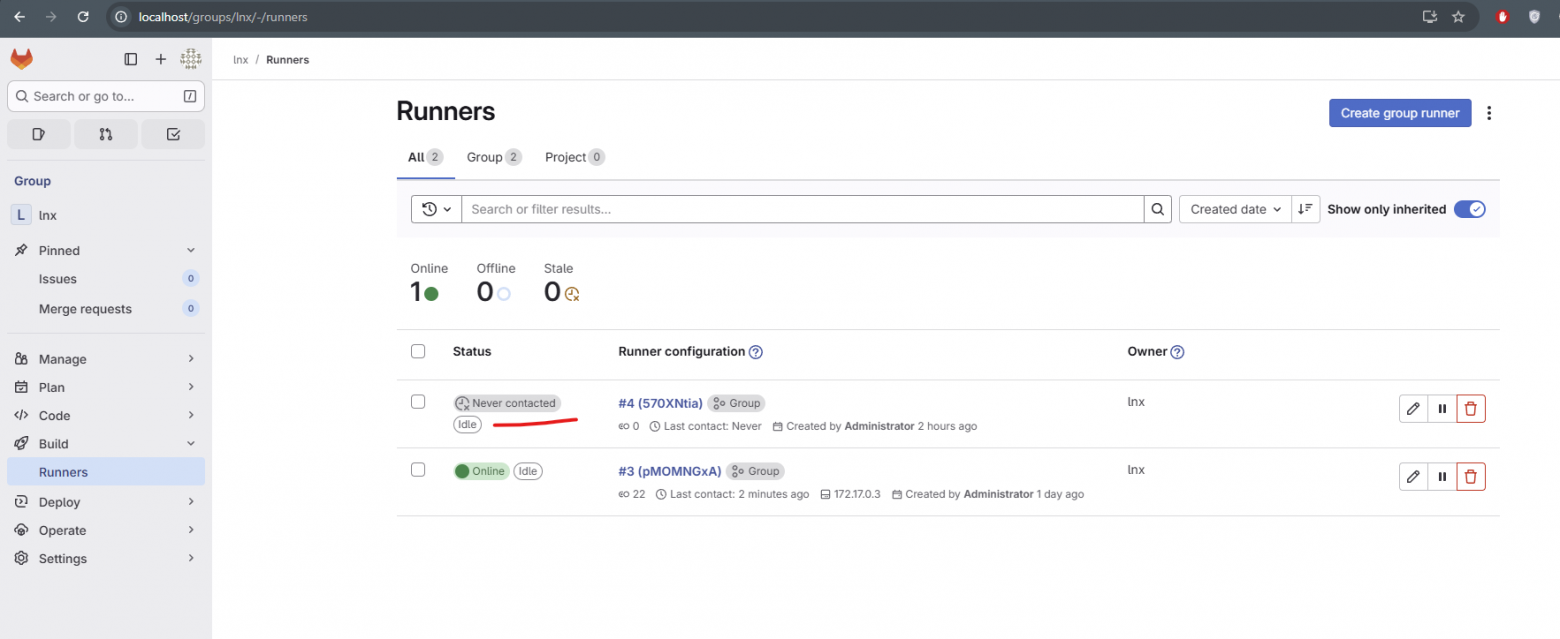The image size is (1560, 639).
Task: Click the search magnifier in the filter bar
Action: click(x=1157, y=209)
